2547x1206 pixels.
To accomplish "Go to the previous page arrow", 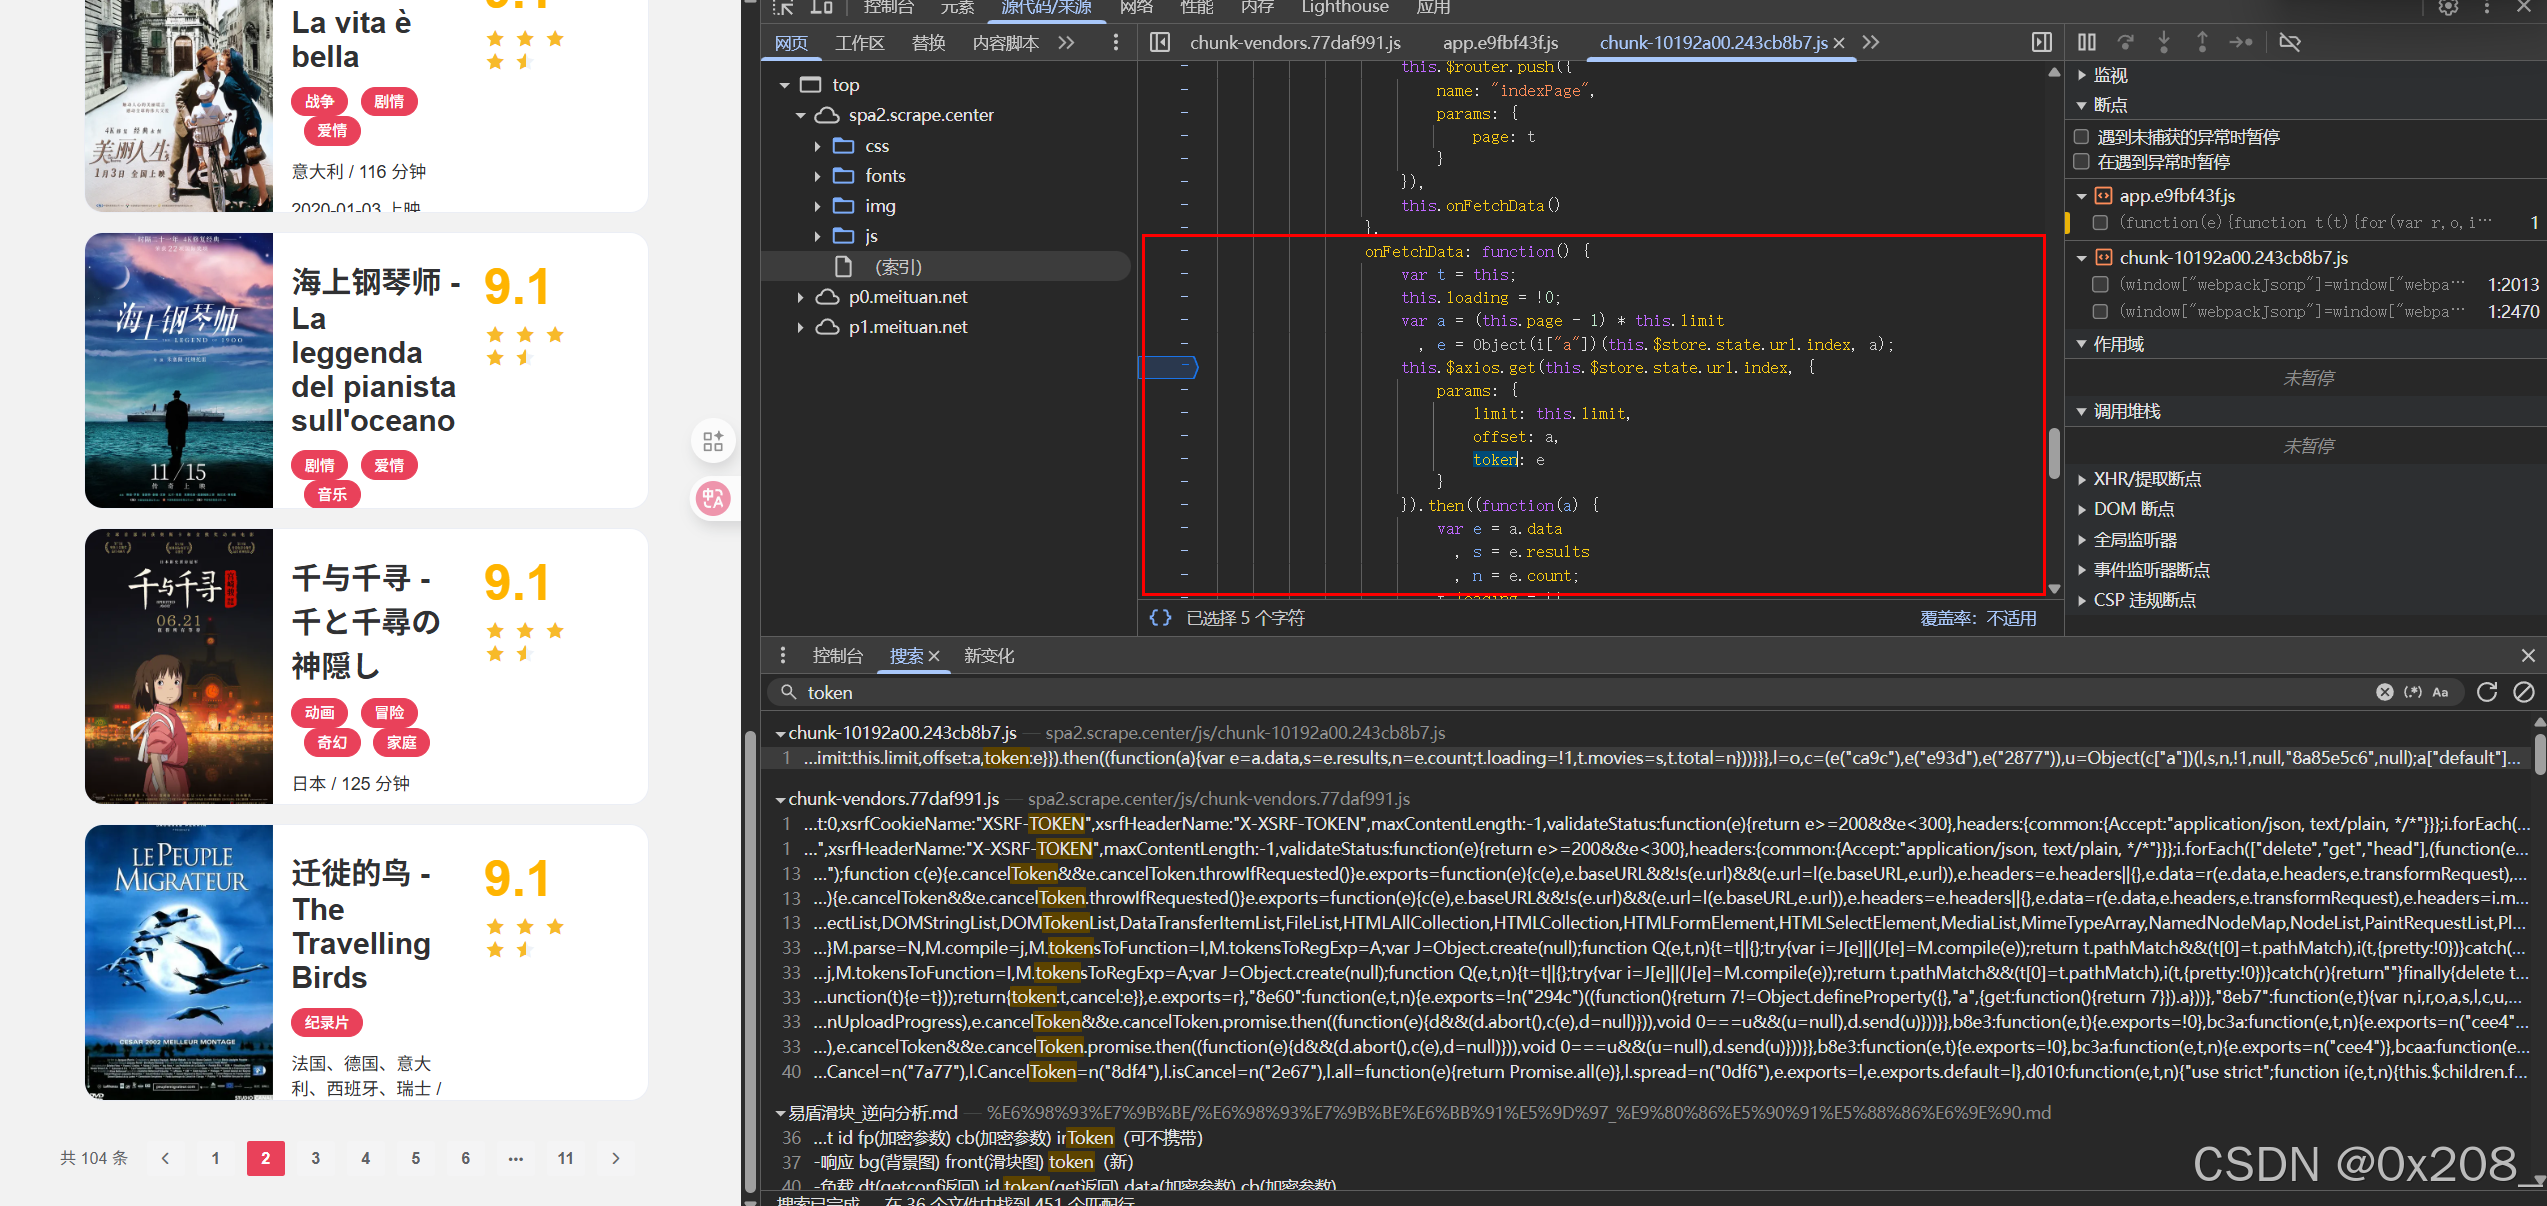I will [166, 1158].
